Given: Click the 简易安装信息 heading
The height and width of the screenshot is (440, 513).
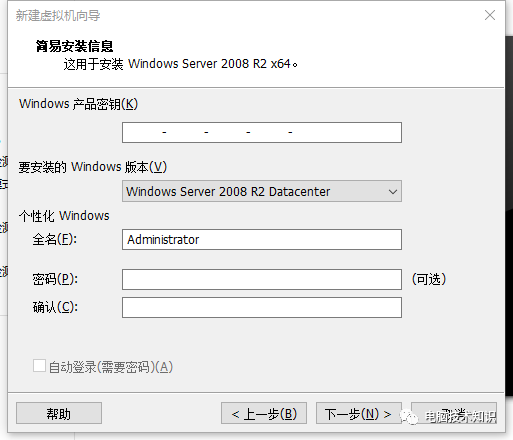Looking at the screenshot, I should 75,46.
